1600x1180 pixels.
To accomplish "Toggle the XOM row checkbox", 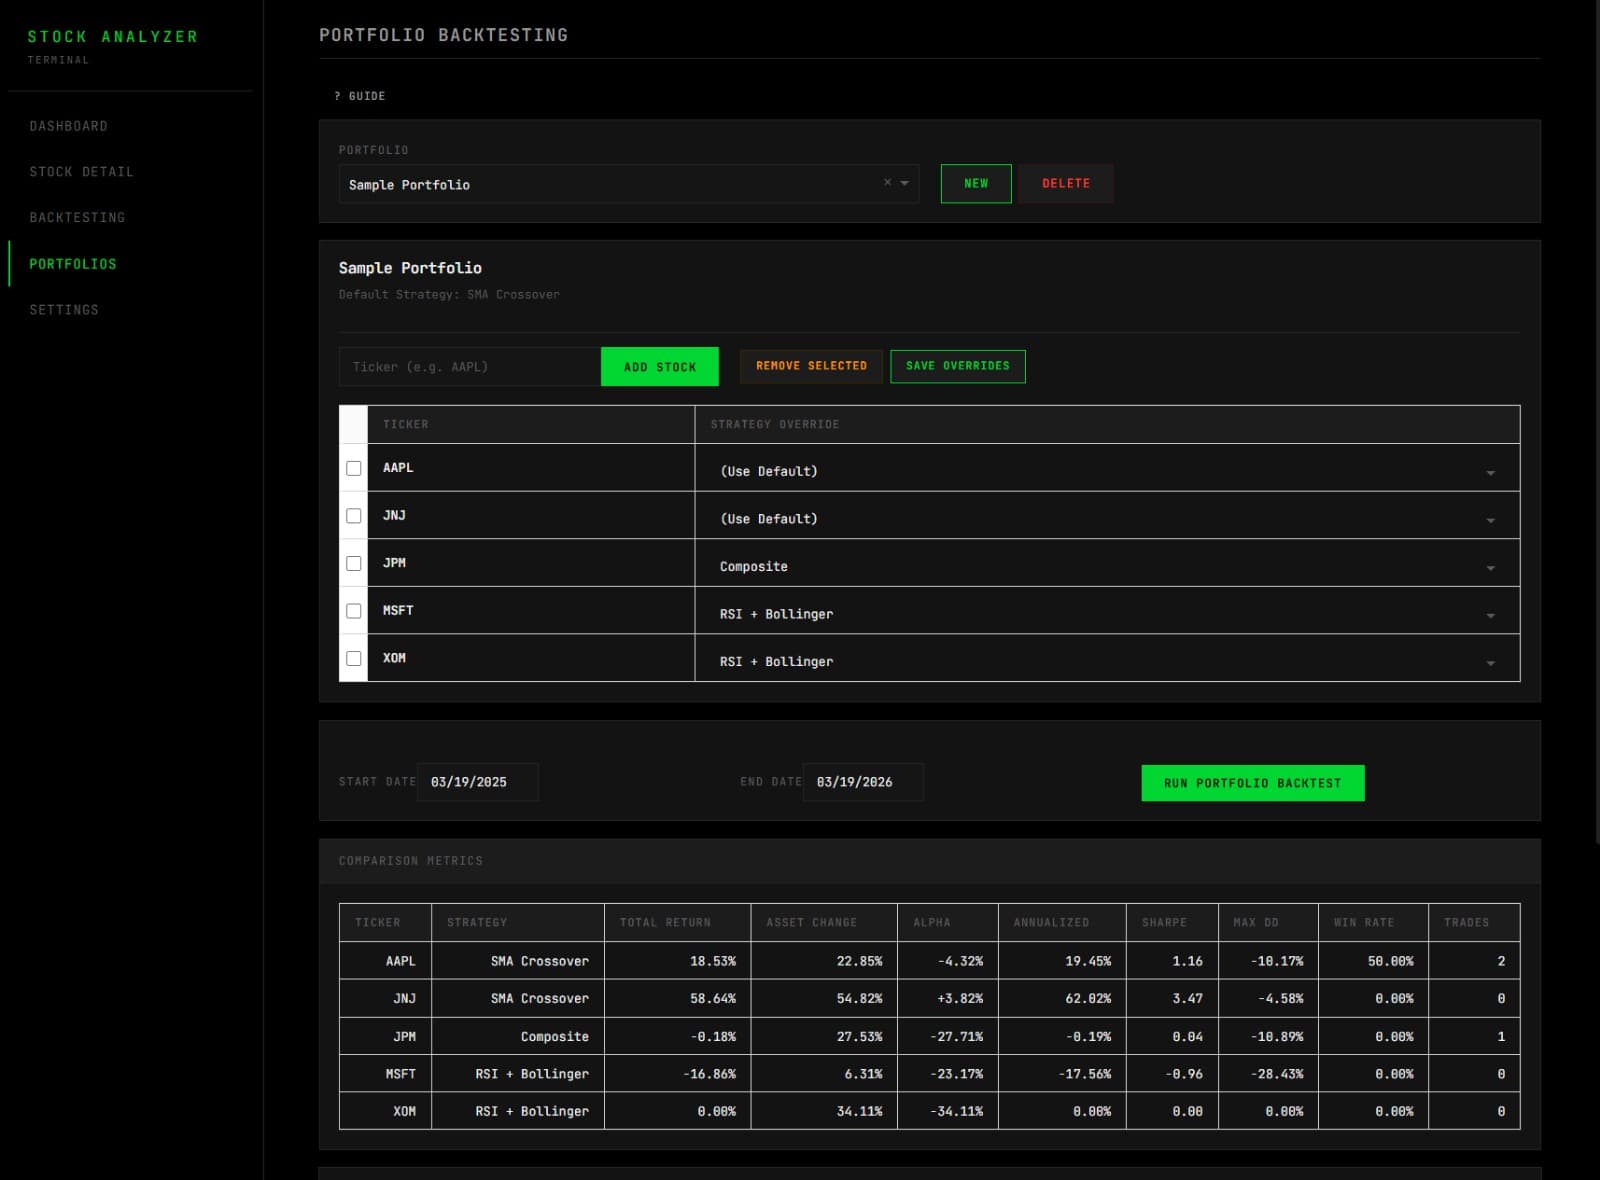I will click(x=353, y=658).
